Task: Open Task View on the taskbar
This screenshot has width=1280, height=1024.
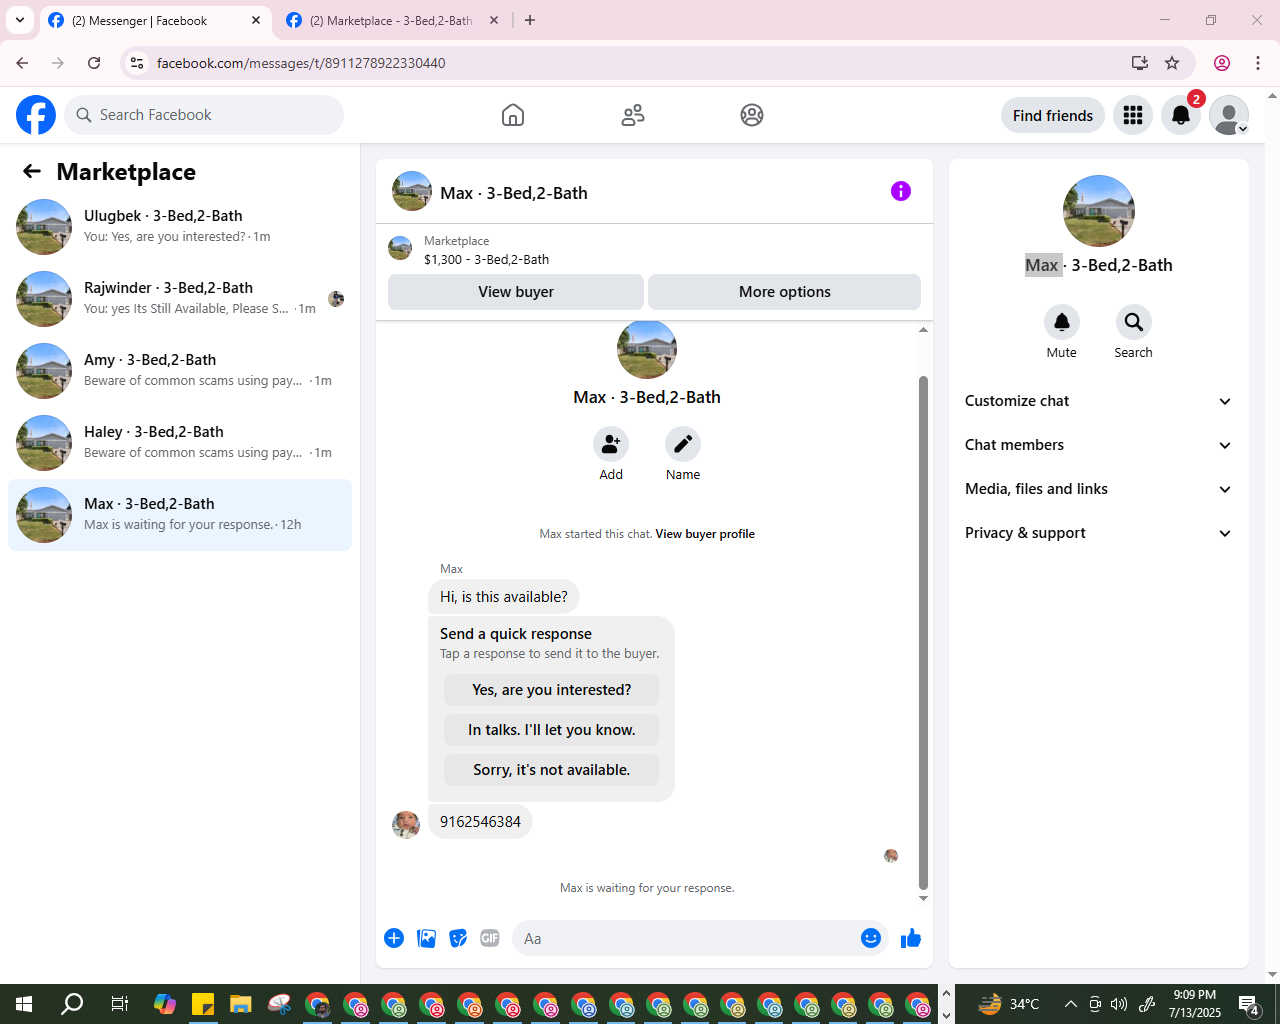Action: (x=119, y=1004)
